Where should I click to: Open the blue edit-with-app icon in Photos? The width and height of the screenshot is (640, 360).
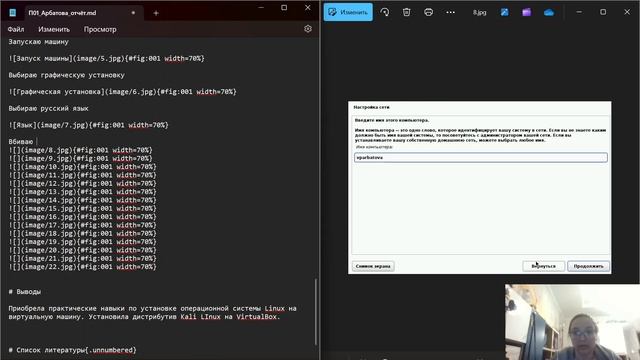(x=504, y=12)
